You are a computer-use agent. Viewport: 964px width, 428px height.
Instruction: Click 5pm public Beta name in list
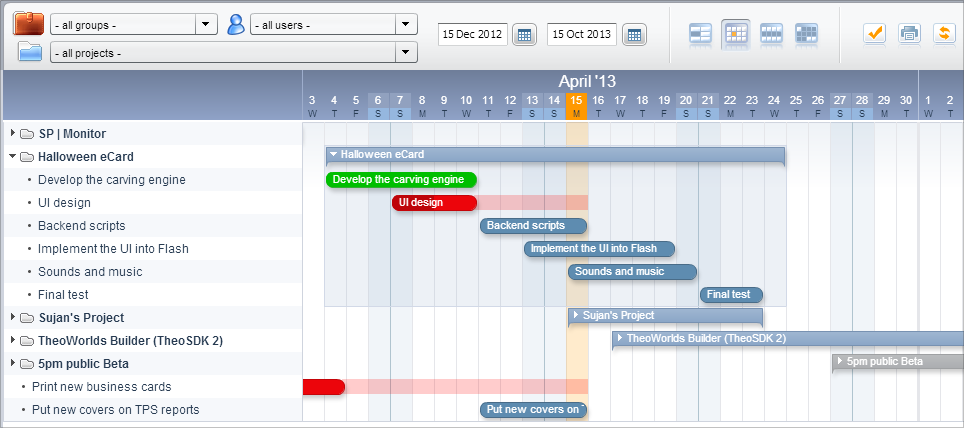(84, 364)
